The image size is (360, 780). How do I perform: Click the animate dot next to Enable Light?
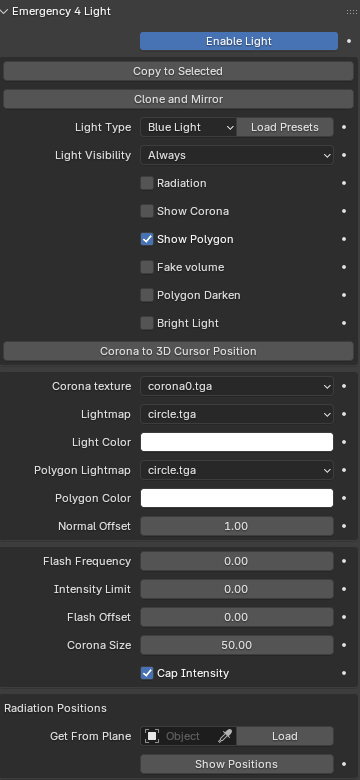point(349,41)
